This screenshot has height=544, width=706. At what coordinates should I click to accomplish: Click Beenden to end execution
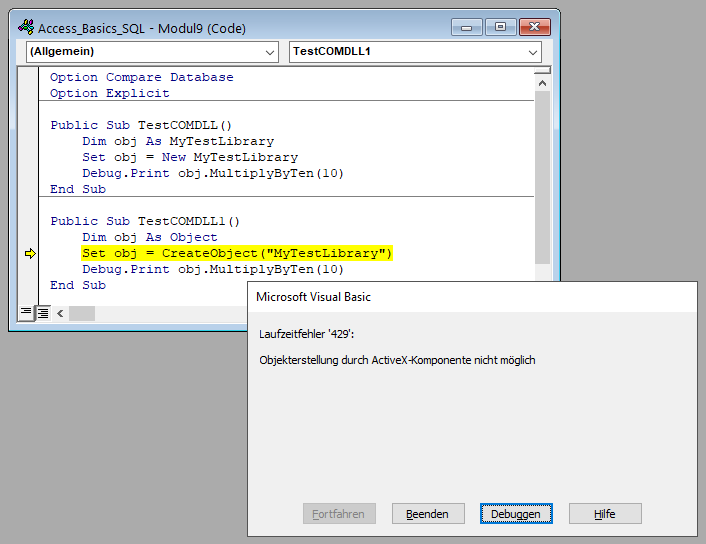(427, 514)
